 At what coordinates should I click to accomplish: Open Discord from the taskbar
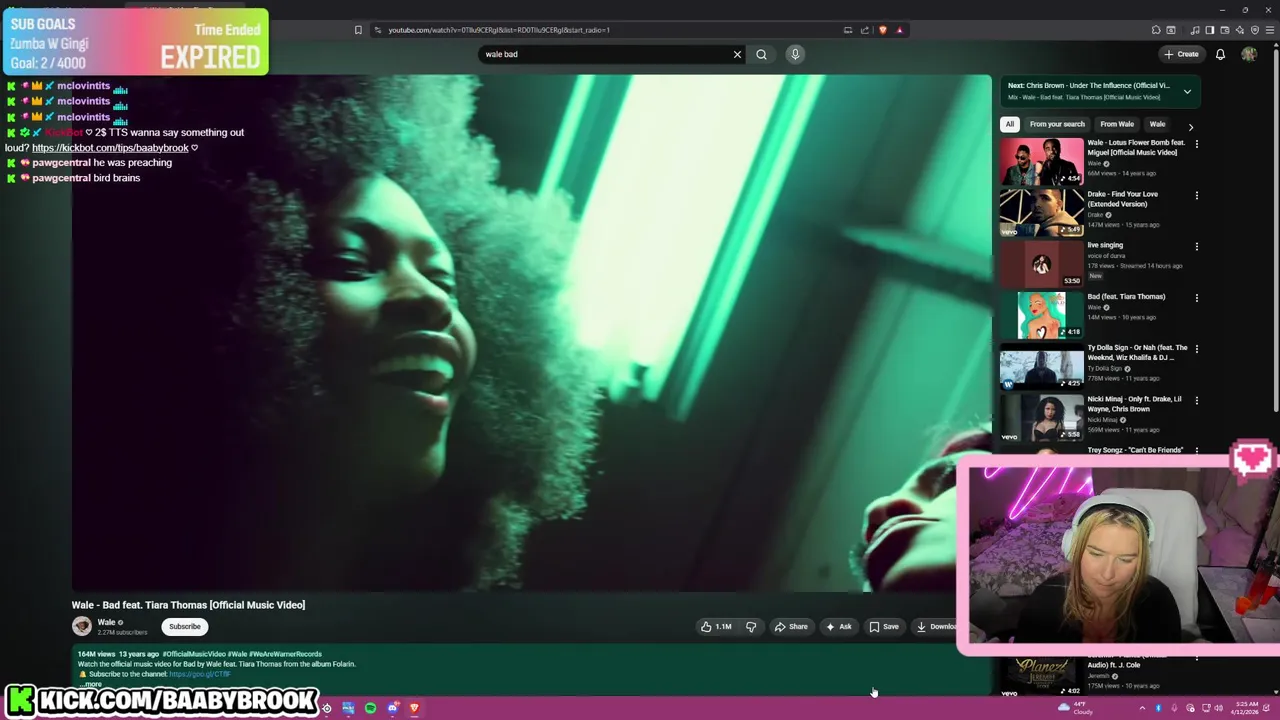click(x=392, y=708)
